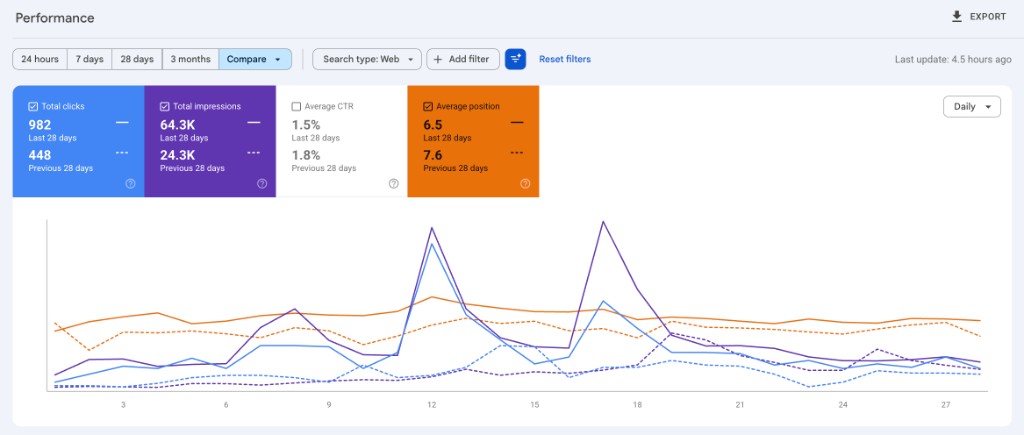Click x-axis label 18

click(637, 405)
